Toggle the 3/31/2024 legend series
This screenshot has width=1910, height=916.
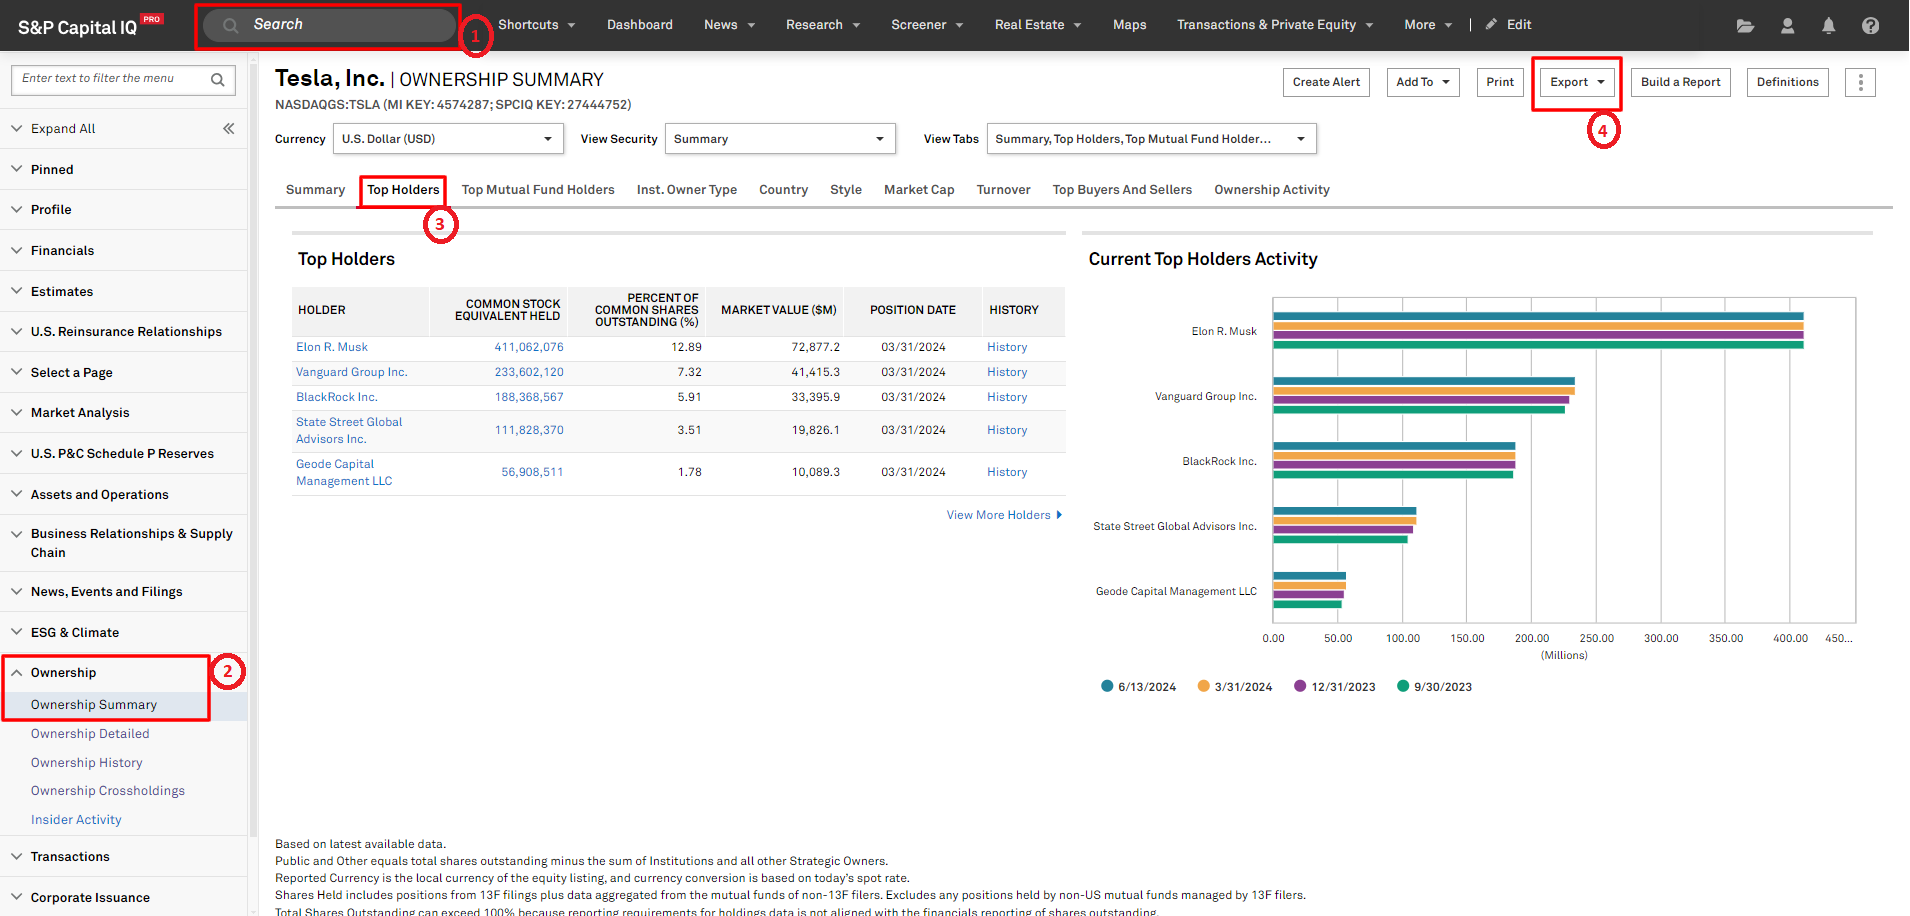click(x=1235, y=687)
